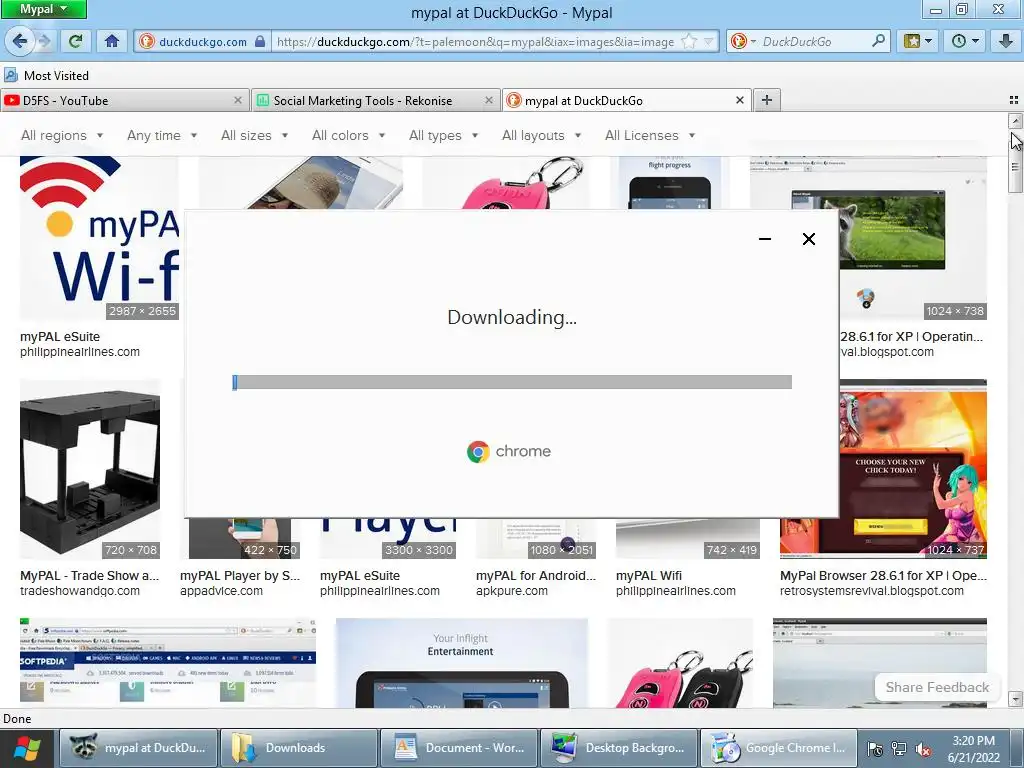Close the Social Marketing Tools tab
The width and height of the screenshot is (1024, 768).
488,100
